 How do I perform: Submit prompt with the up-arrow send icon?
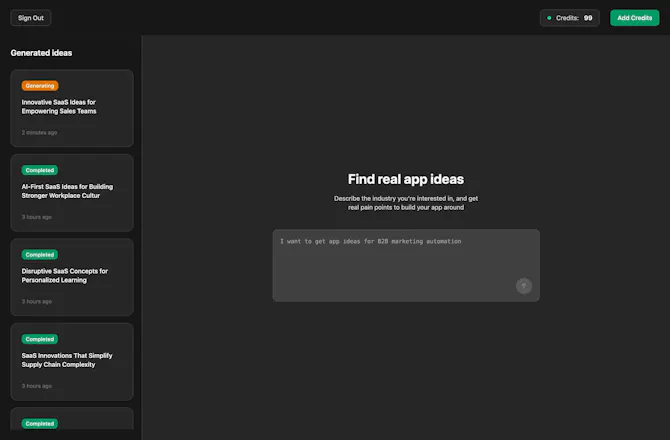(x=524, y=286)
